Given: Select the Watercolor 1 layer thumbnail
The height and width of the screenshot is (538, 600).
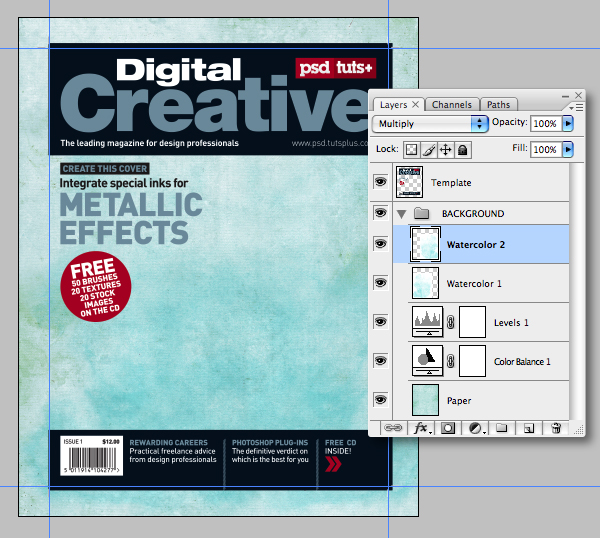Looking at the screenshot, I should click(x=425, y=283).
